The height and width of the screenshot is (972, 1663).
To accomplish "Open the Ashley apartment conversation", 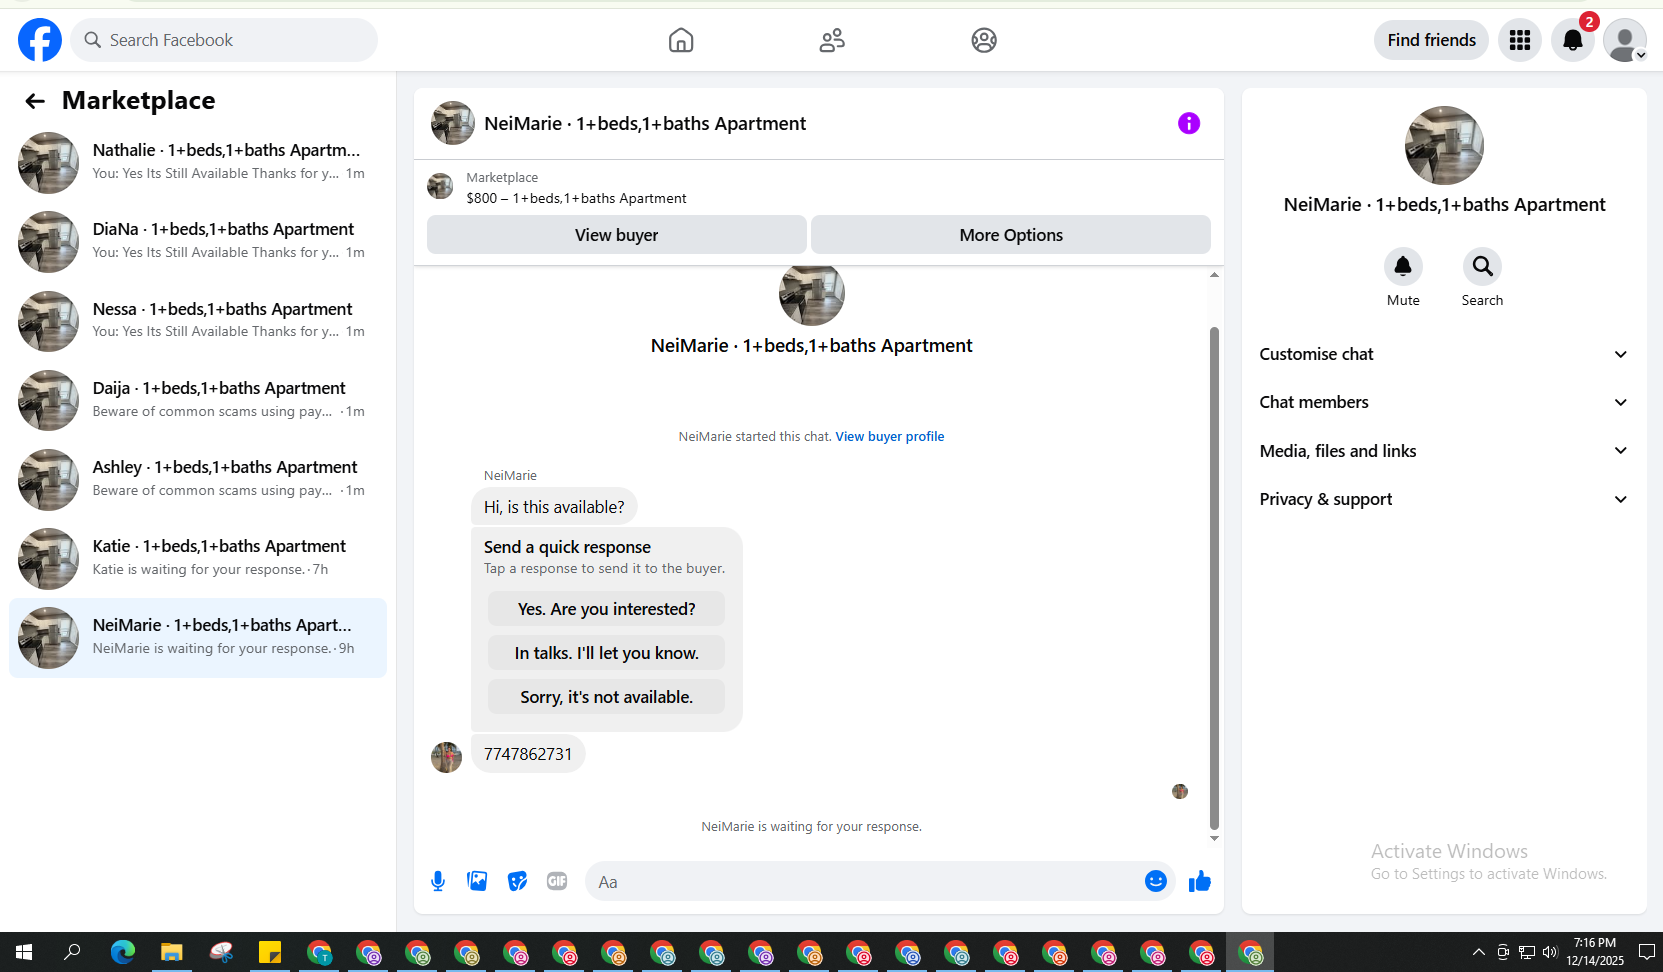I will click(x=198, y=479).
